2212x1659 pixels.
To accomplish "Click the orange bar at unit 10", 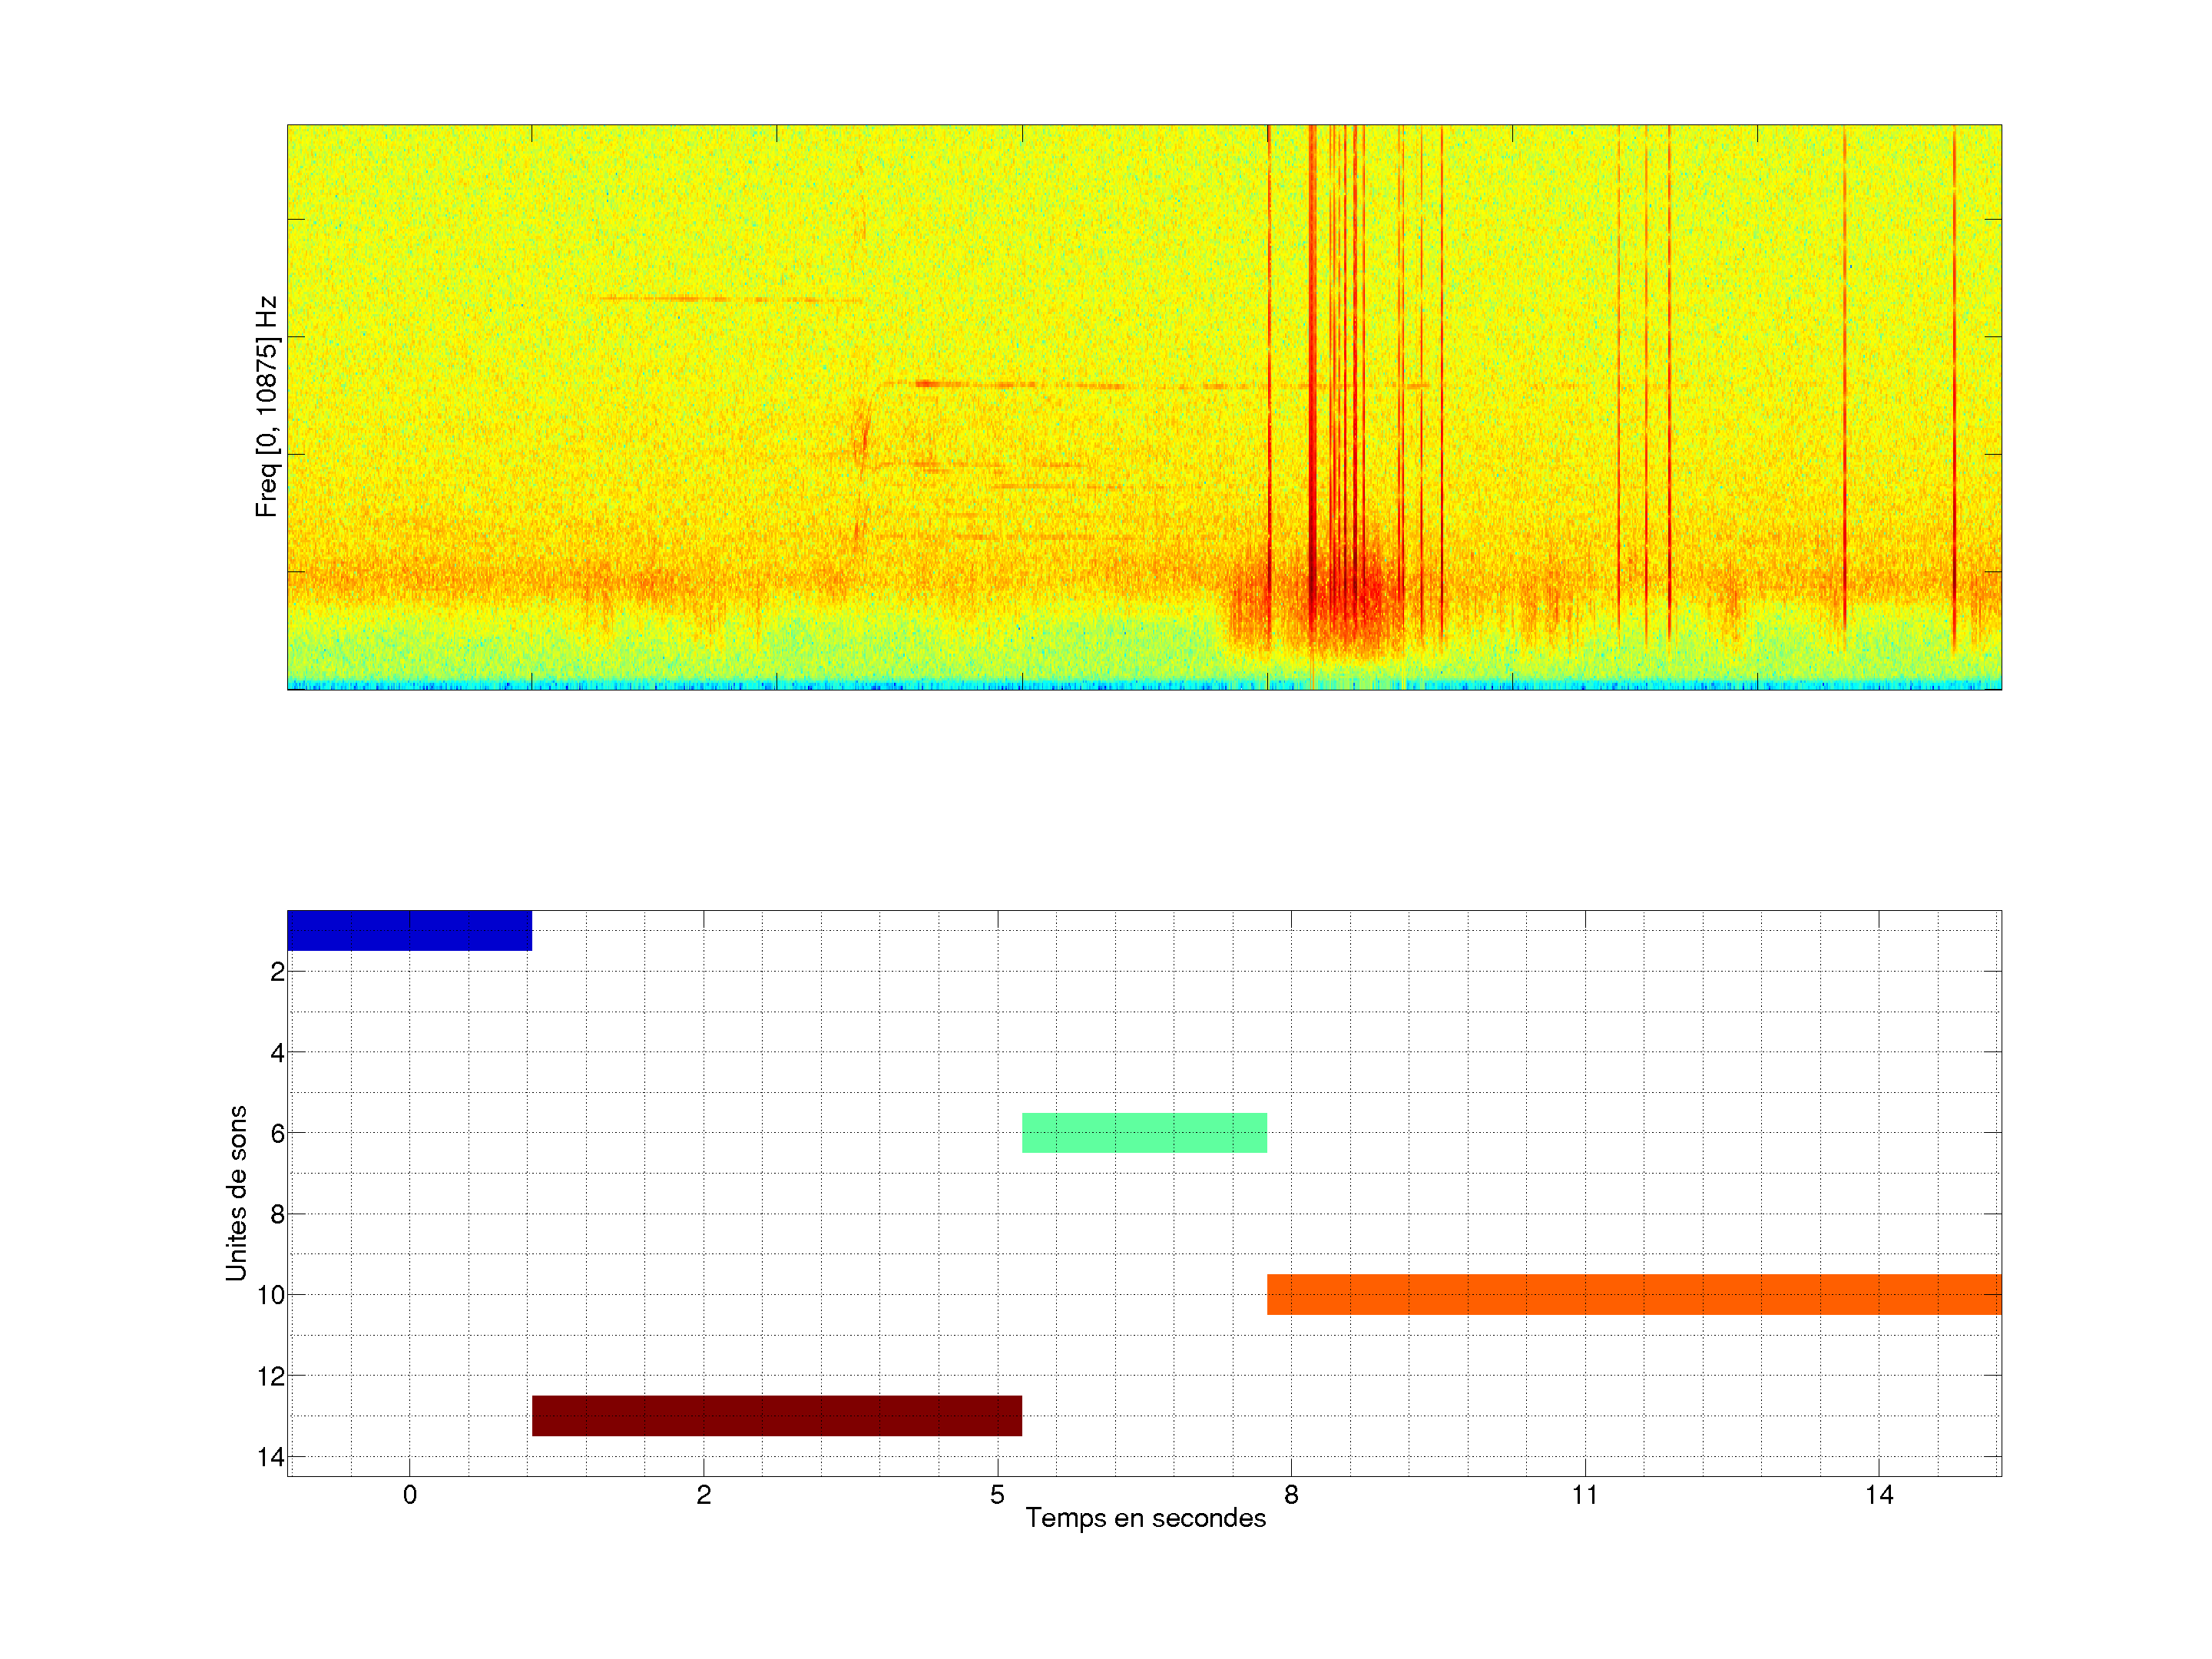I will pyautogui.click(x=1633, y=1294).
